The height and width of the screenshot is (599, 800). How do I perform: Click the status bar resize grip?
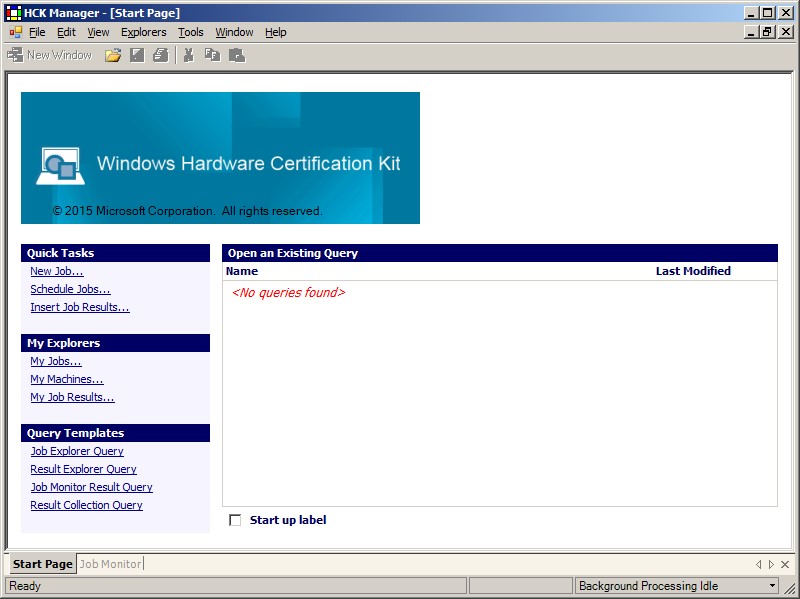pos(789,587)
